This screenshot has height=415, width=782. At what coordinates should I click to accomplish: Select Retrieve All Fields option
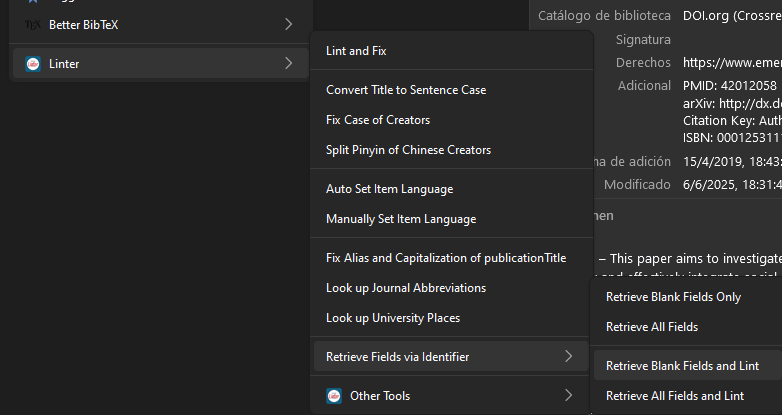click(652, 327)
